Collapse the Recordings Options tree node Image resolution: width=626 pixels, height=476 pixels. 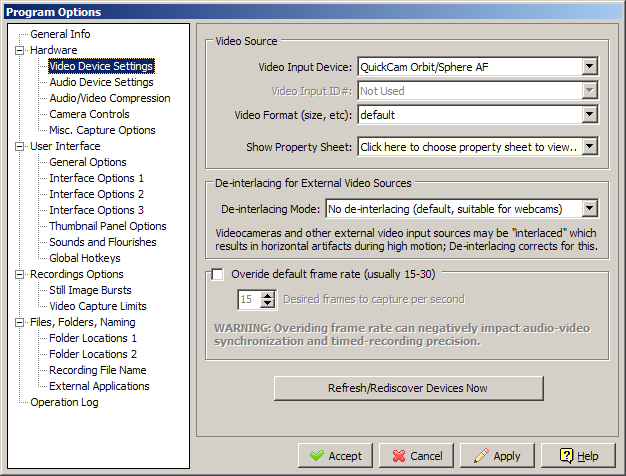pyautogui.click(x=19, y=274)
